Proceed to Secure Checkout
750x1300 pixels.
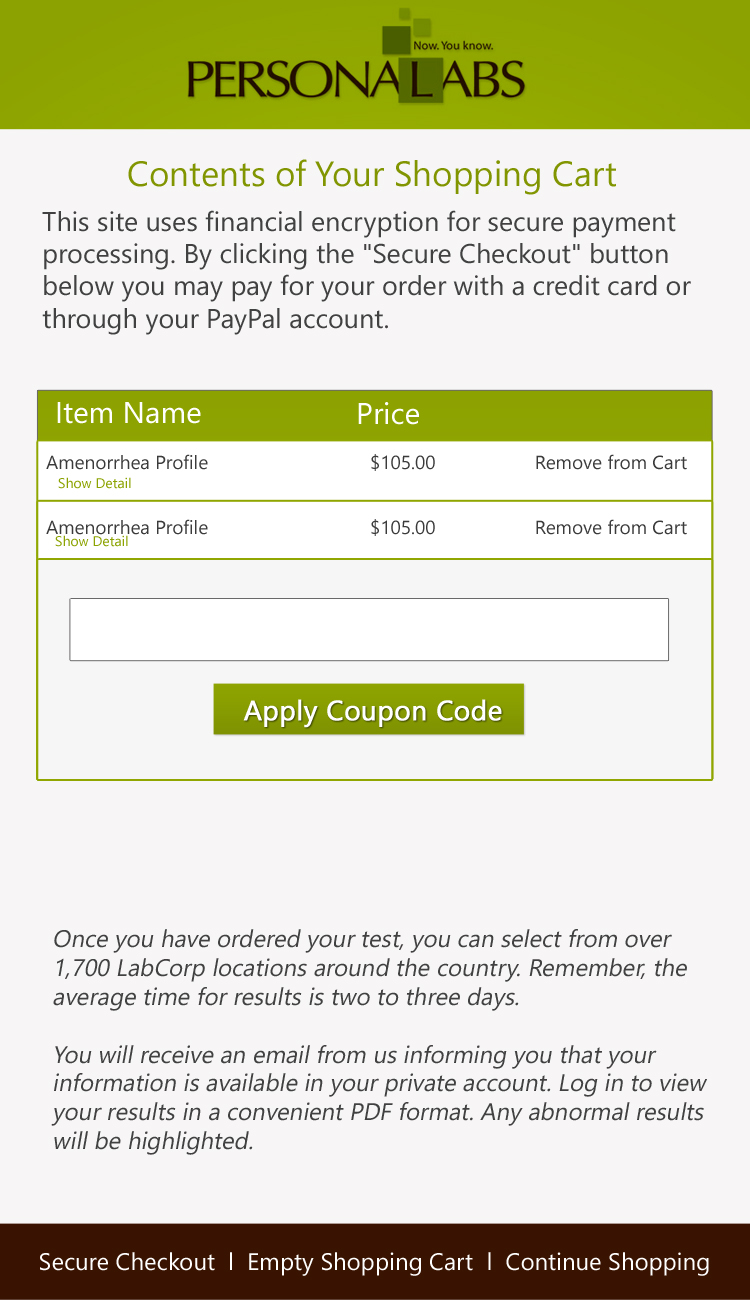(x=127, y=1262)
